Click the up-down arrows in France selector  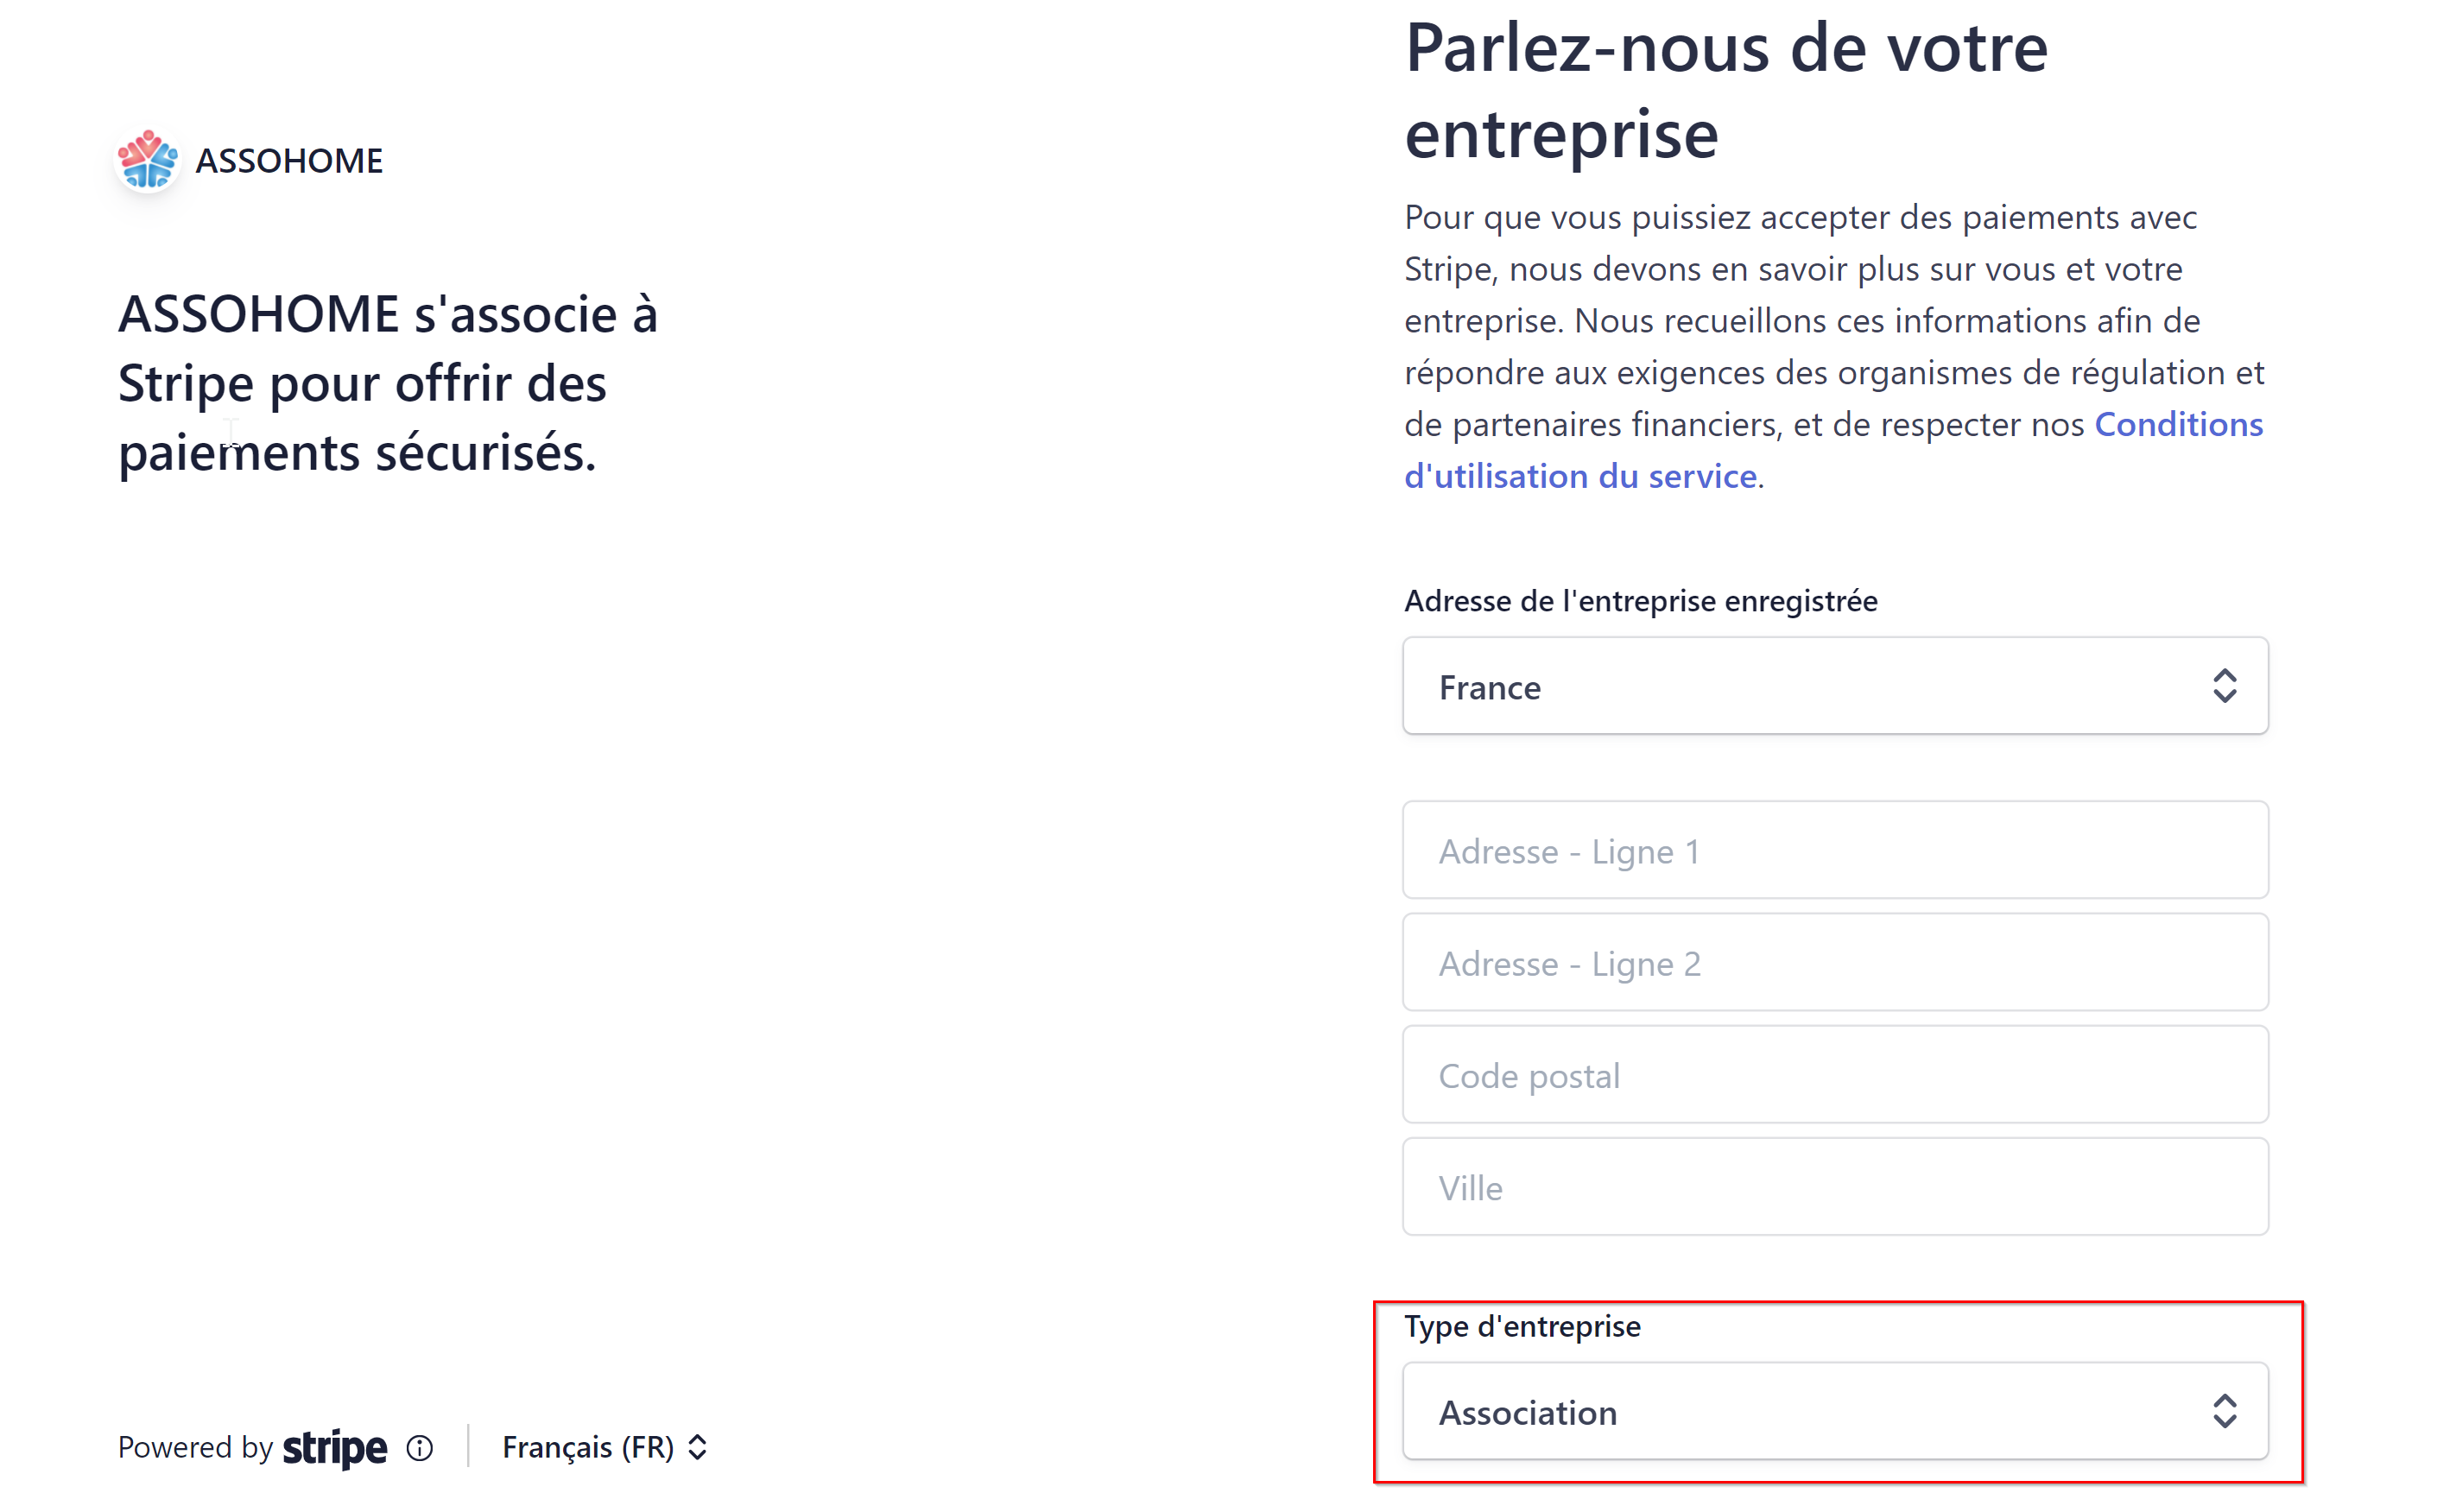click(2223, 687)
